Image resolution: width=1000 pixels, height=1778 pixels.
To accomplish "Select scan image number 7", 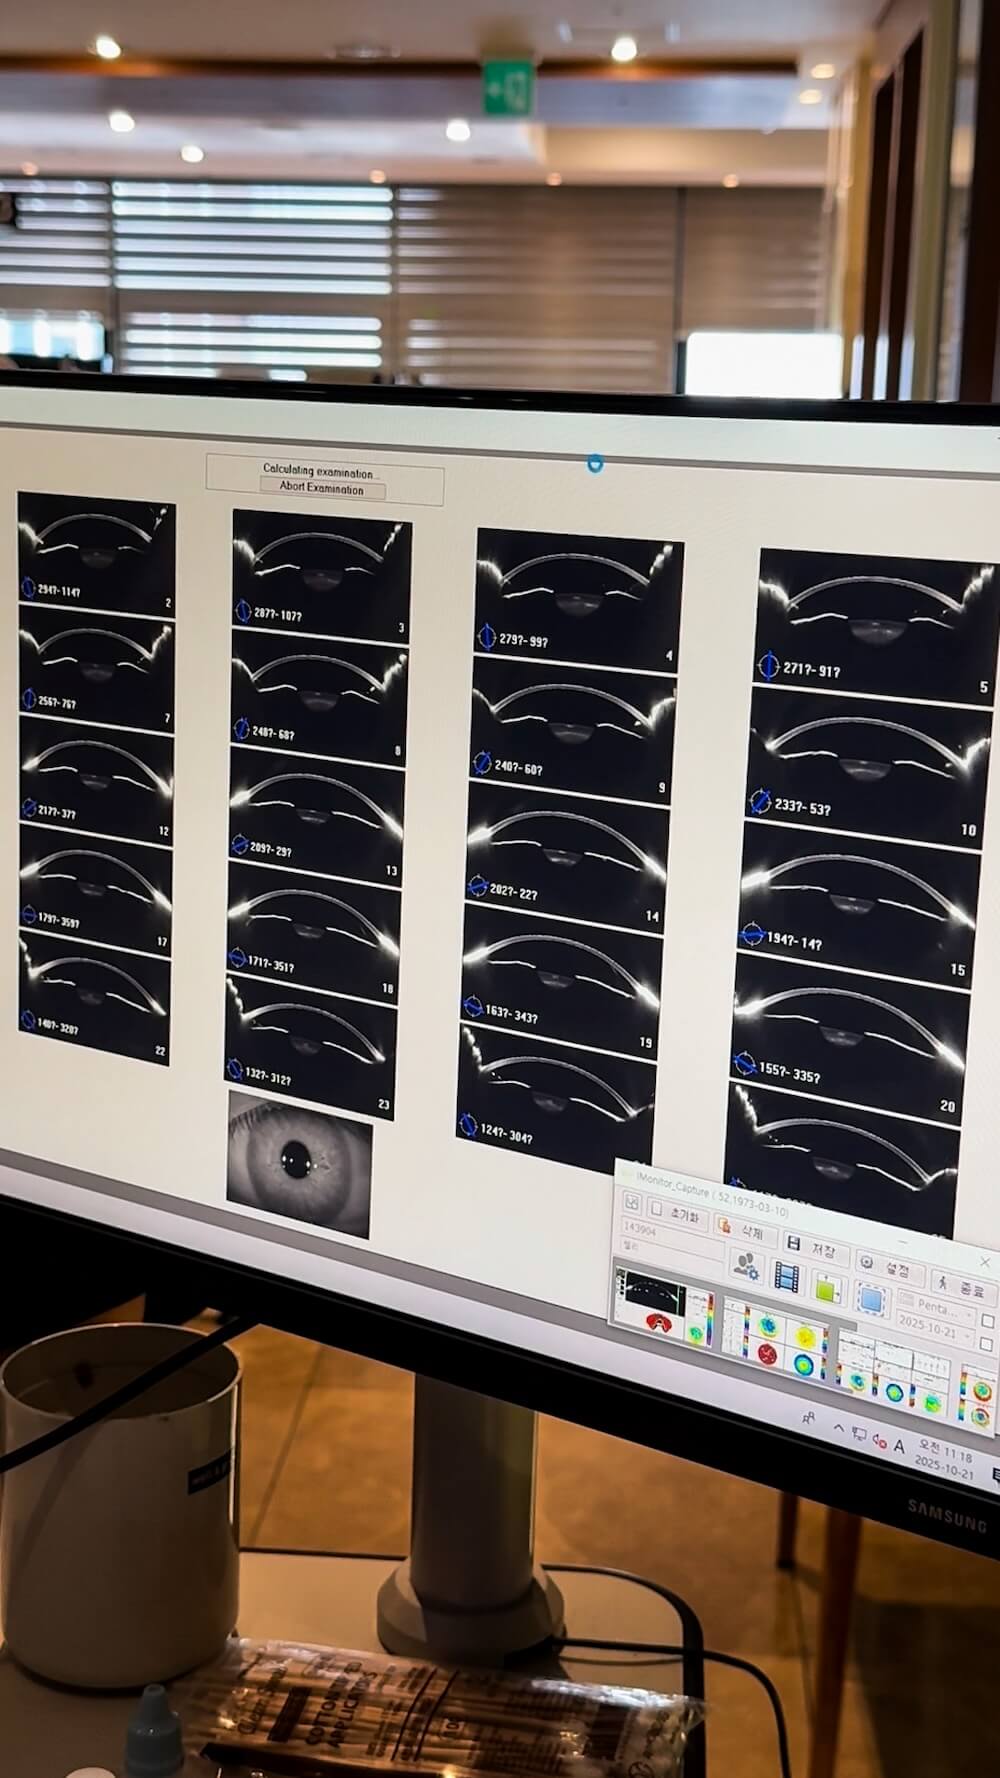I will pyautogui.click(x=95, y=667).
